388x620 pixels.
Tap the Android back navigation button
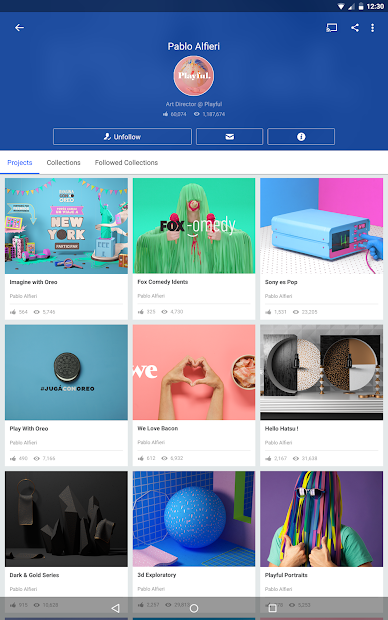(x=115, y=608)
